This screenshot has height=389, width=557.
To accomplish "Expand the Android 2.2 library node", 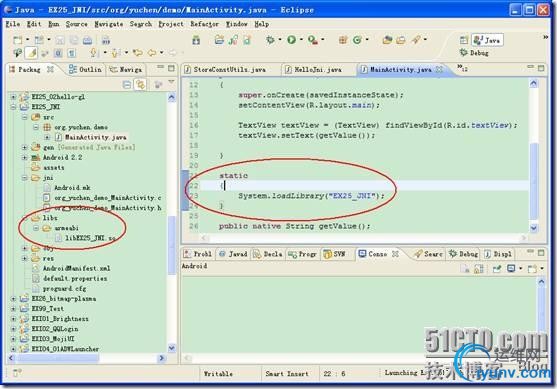I will coord(25,157).
